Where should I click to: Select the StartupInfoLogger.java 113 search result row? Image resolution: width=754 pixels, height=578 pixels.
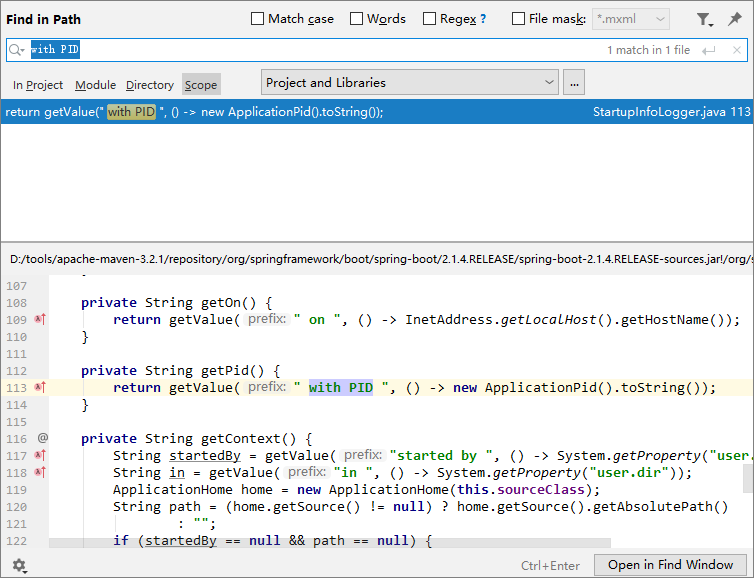point(377,112)
